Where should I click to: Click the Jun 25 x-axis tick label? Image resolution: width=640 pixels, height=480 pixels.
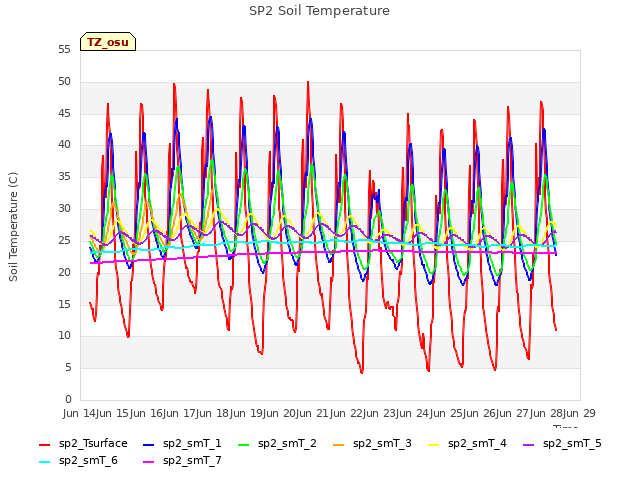448,413
